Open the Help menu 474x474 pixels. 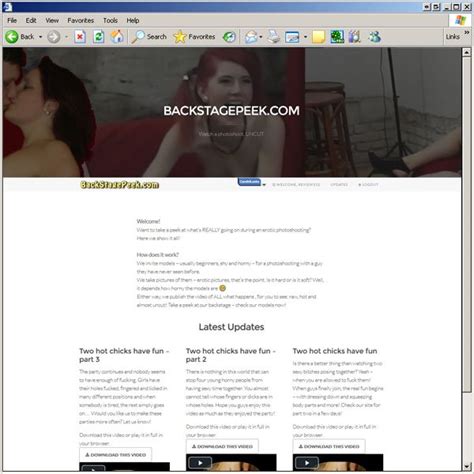click(x=133, y=20)
